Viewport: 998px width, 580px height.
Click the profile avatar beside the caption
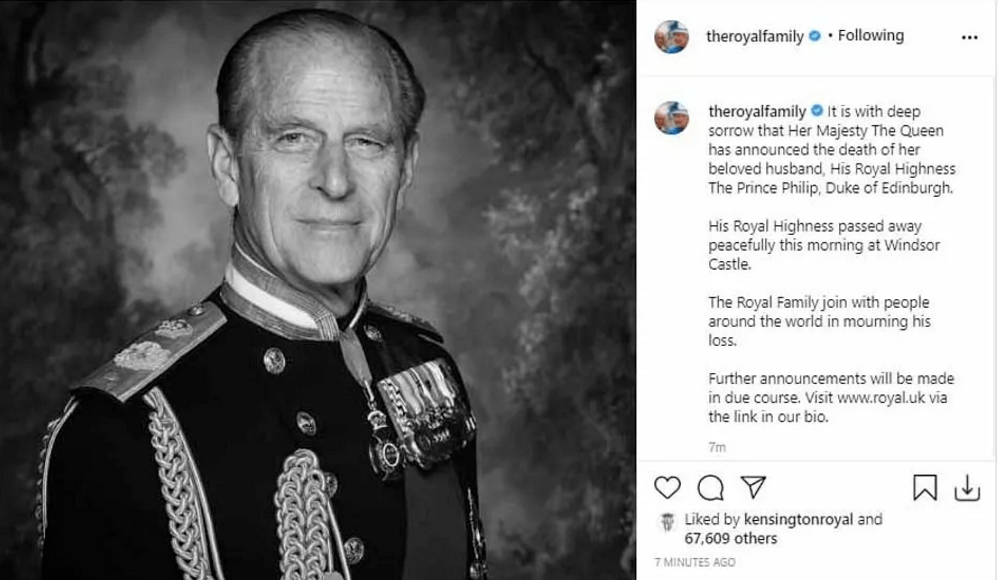[671, 117]
